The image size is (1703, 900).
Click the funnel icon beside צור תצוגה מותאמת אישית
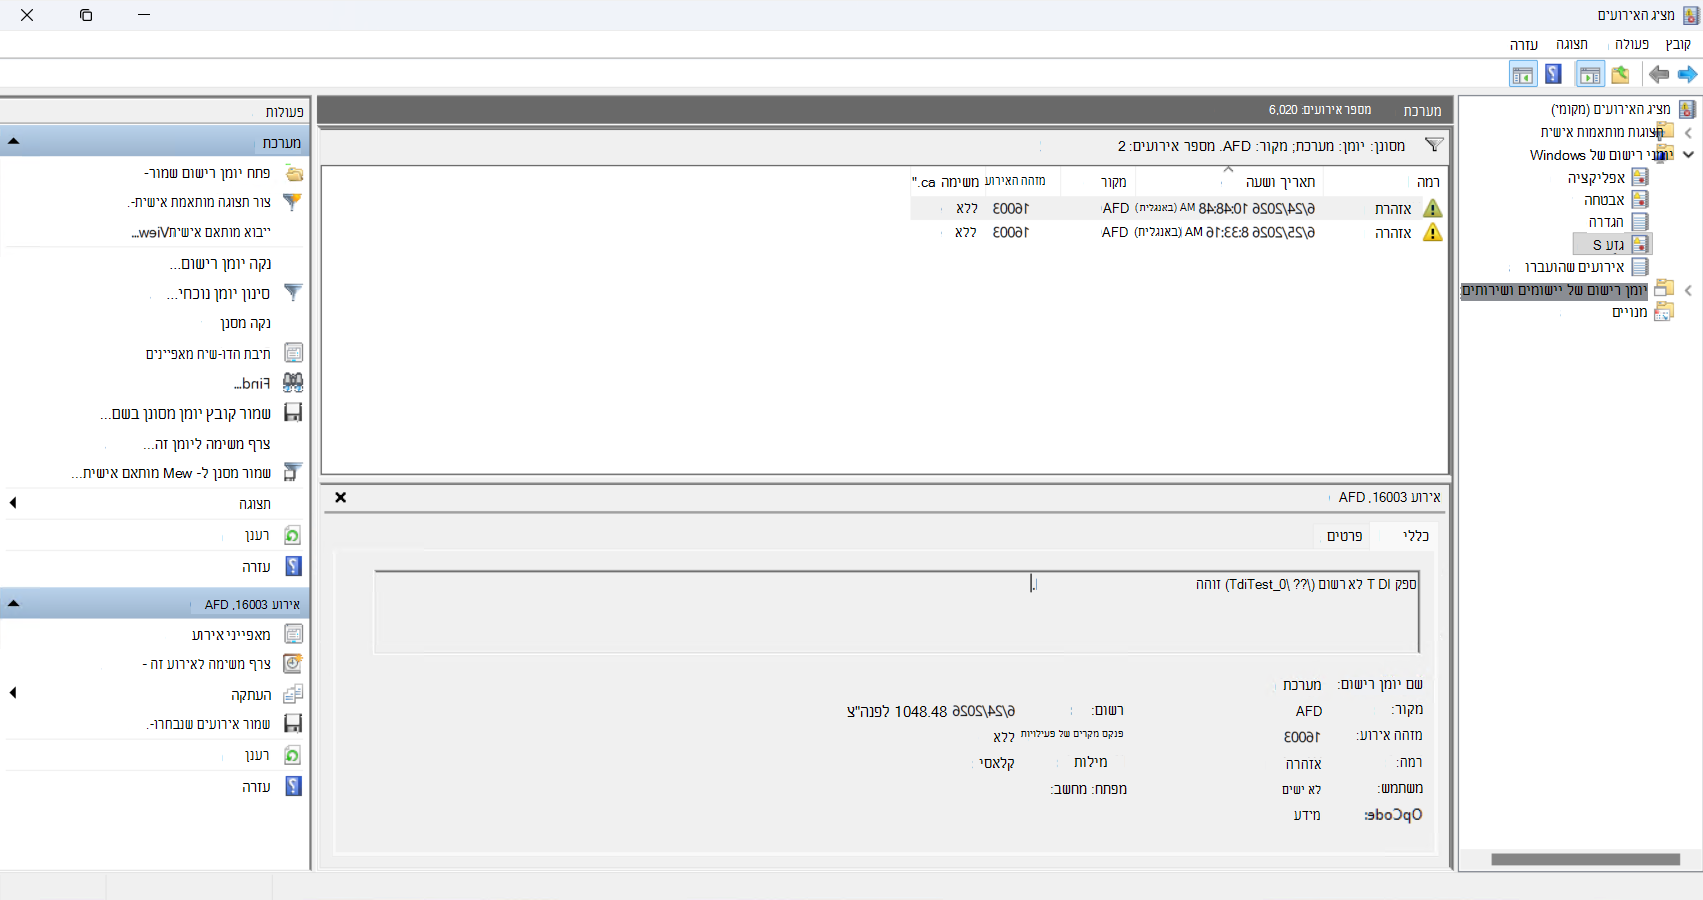293,202
